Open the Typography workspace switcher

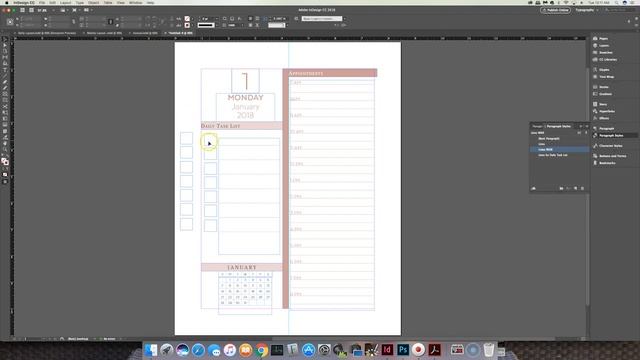pyautogui.click(x=587, y=10)
